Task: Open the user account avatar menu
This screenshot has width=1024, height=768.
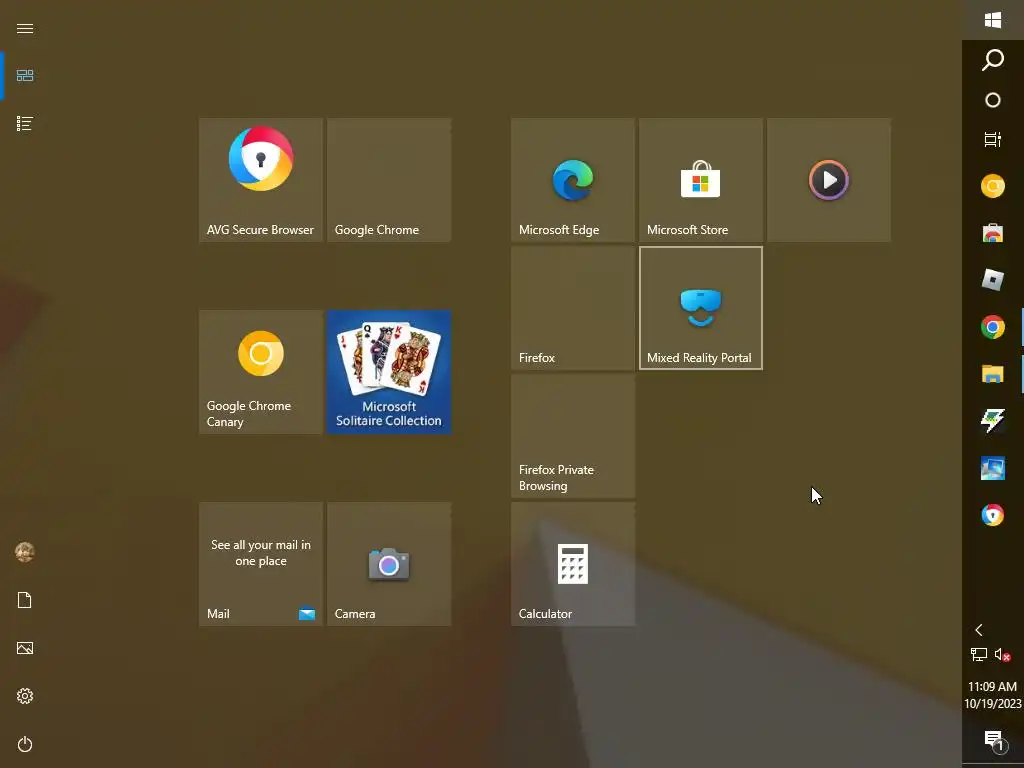Action: [25, 552]
